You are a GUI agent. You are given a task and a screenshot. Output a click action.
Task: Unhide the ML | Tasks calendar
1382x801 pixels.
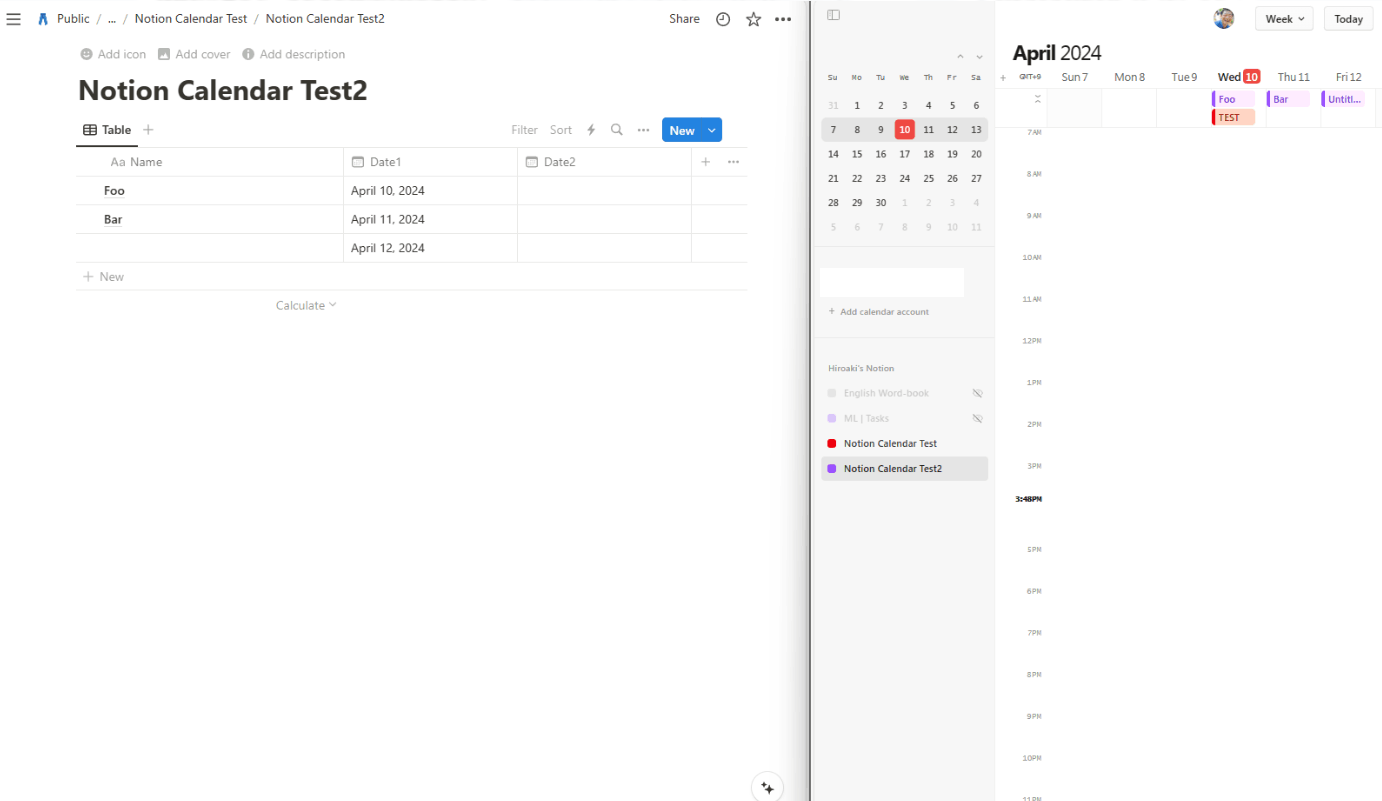[977, 418]
